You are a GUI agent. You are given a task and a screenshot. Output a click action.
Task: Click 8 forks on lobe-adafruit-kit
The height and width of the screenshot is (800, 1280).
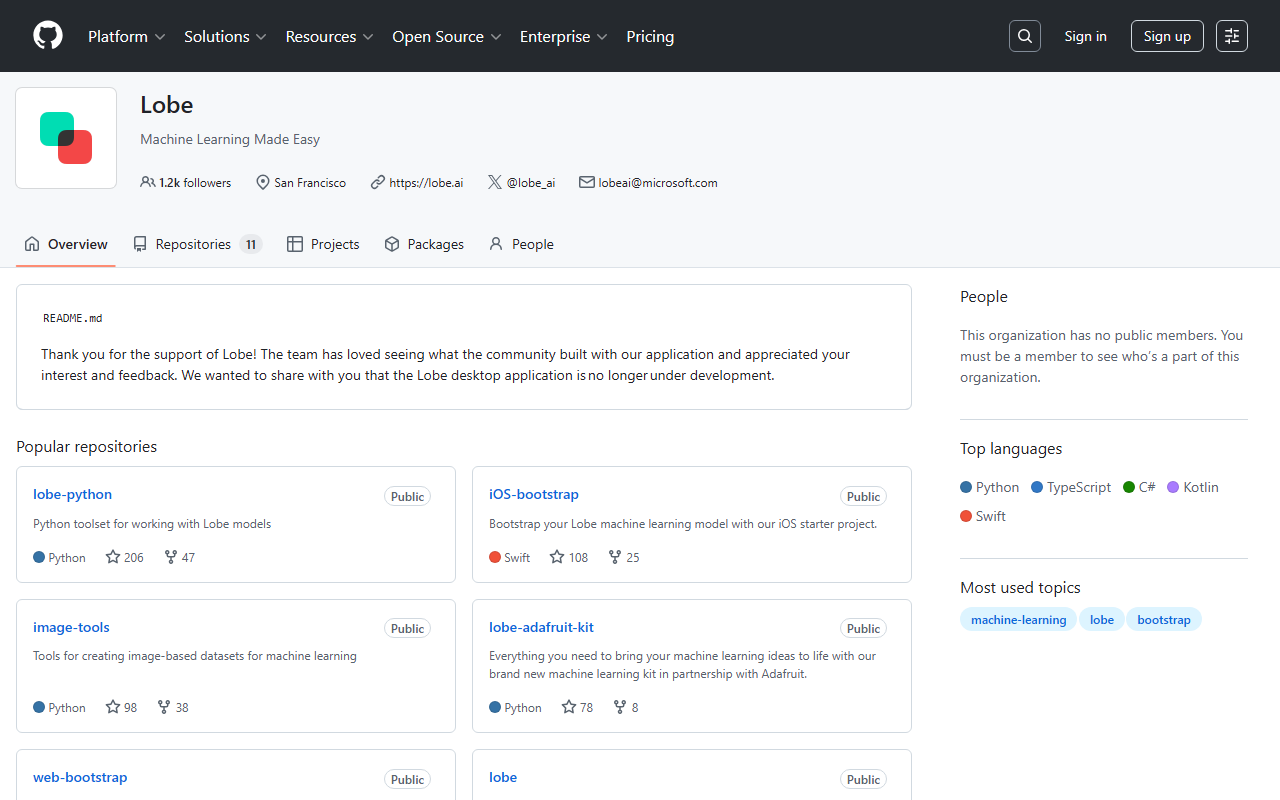(626, 707)
